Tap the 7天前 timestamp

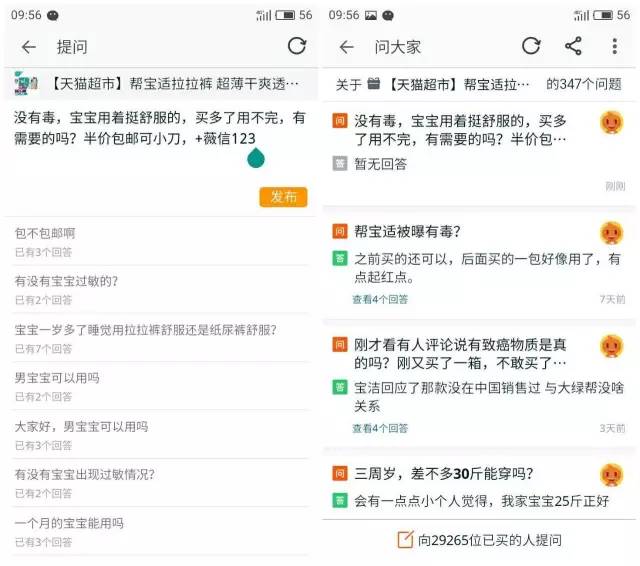(612, 299)
